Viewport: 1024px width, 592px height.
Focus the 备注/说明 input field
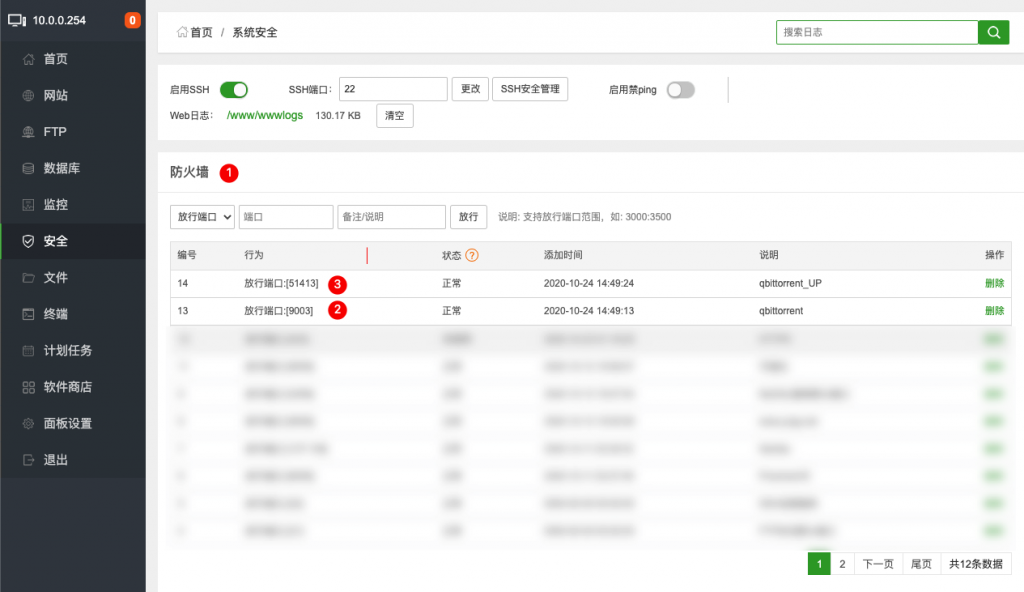coord(391,217)
